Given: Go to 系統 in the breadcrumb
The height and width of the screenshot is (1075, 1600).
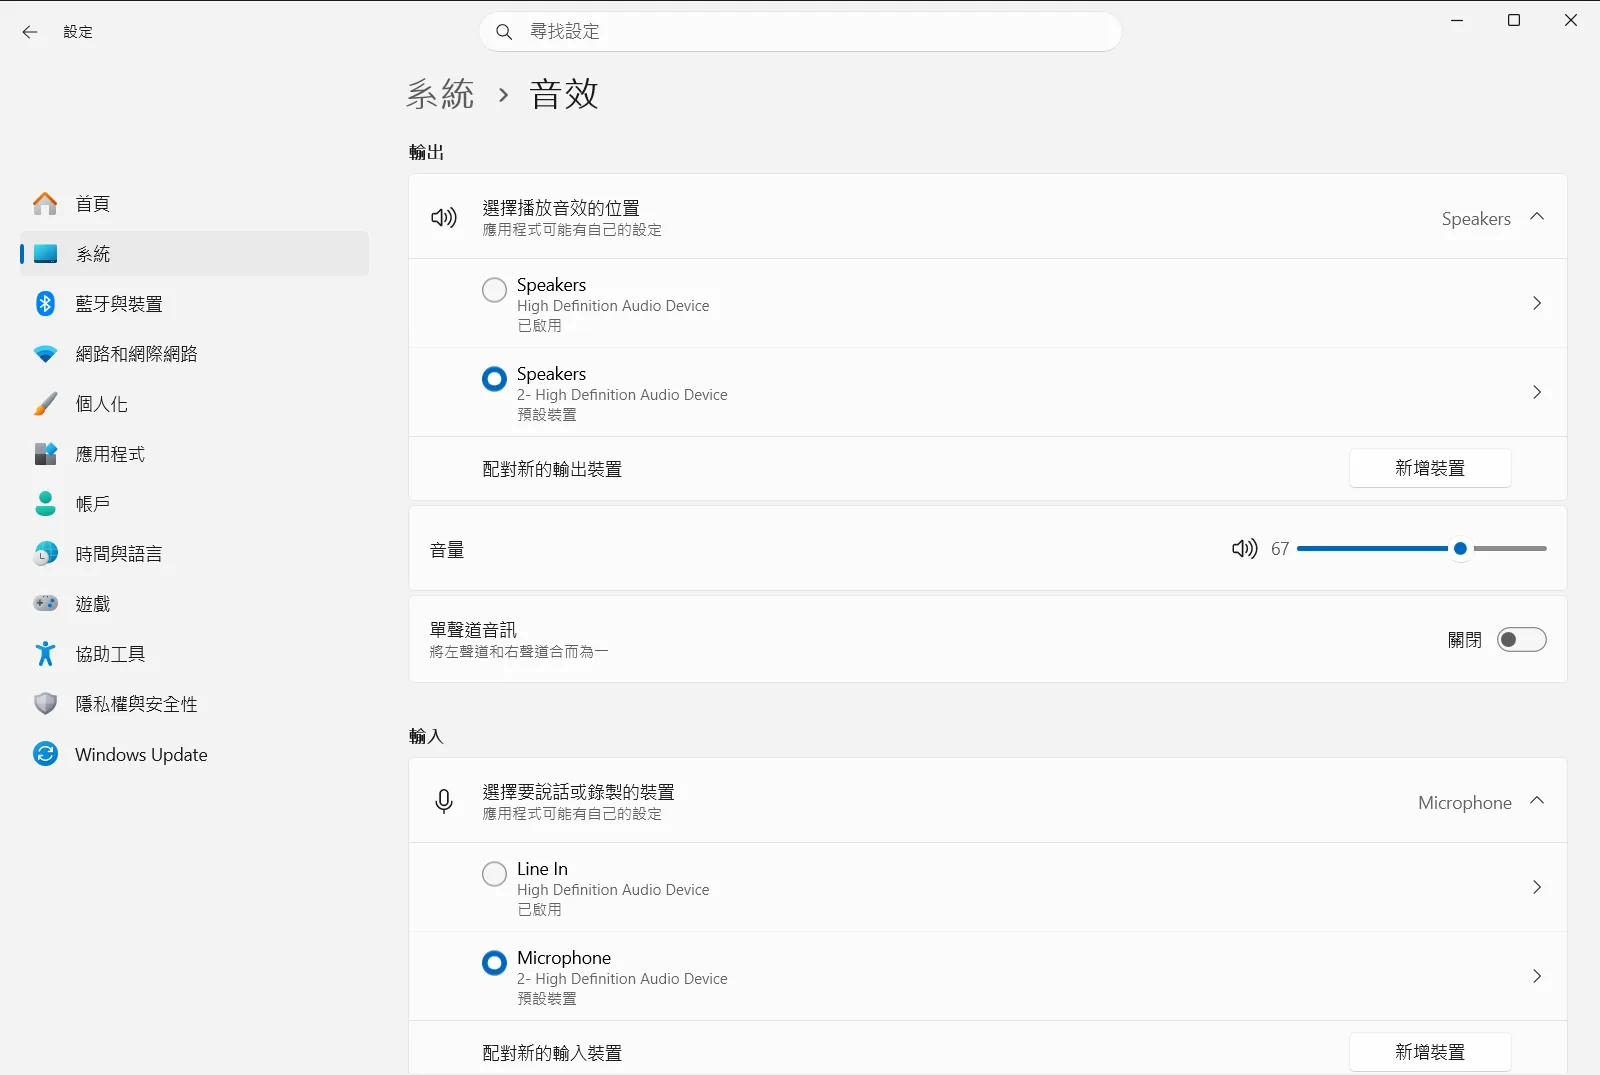Looking at the screenshot, I should tap(440, 94).
